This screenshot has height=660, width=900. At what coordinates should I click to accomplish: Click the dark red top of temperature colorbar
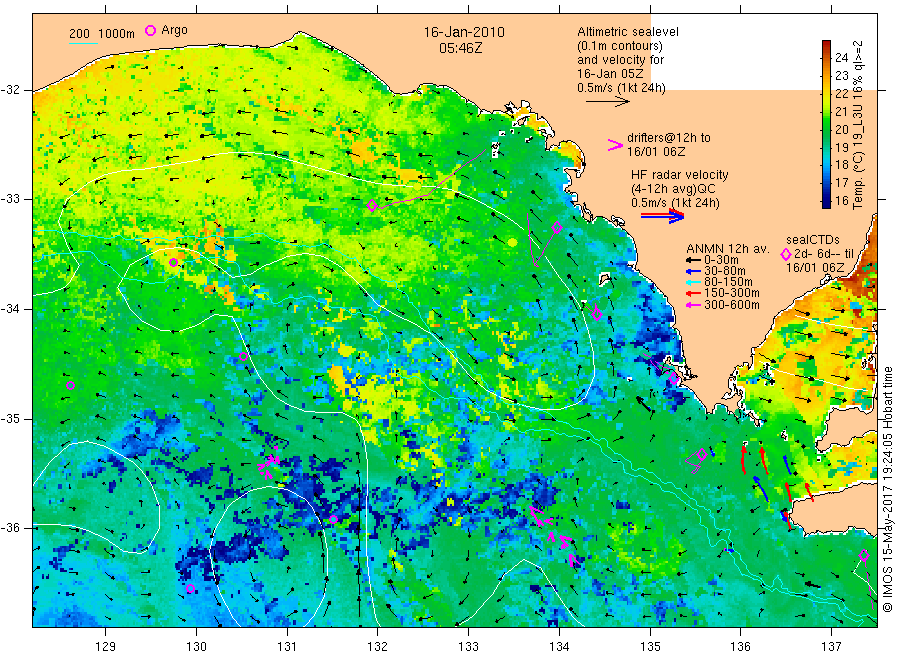(x=826, y=45)
